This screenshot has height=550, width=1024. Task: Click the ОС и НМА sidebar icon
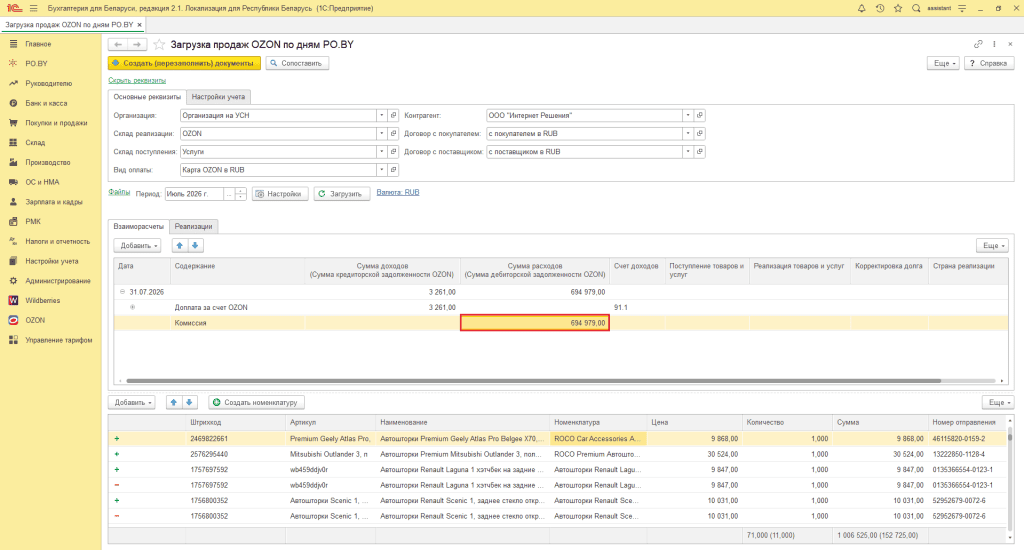click(x=13, y=182)
